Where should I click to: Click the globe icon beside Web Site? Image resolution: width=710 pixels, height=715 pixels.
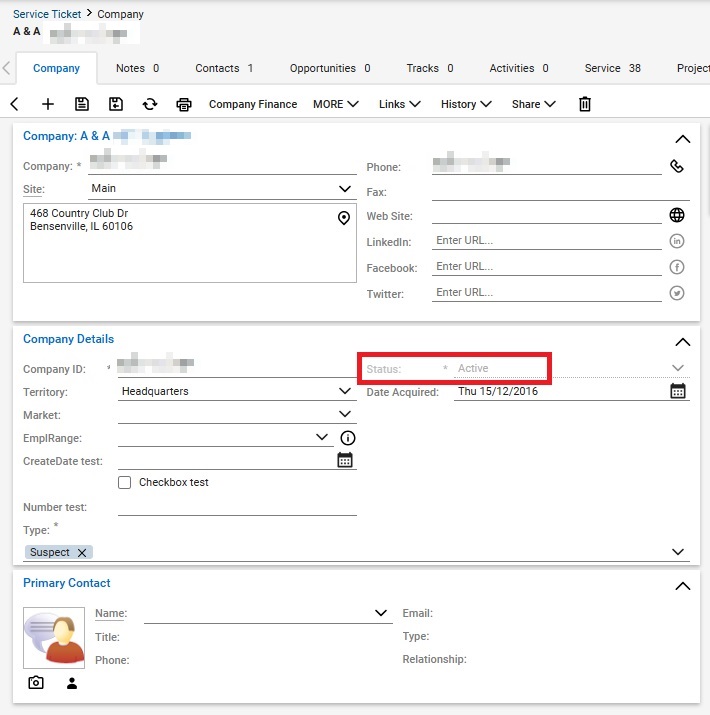tap(677, 215)
